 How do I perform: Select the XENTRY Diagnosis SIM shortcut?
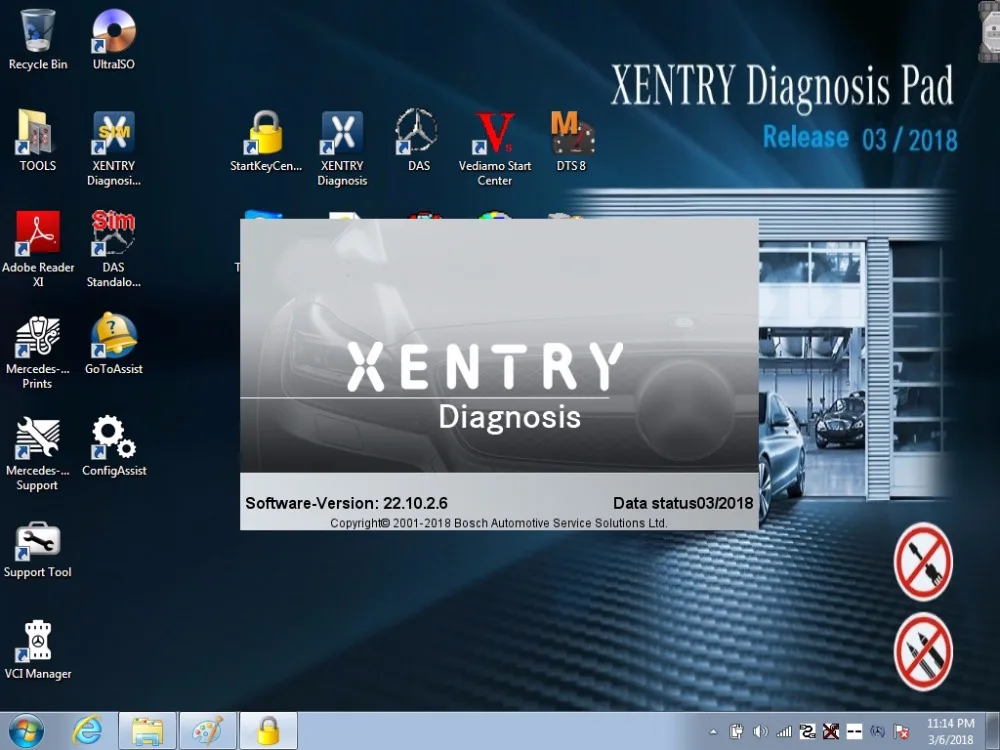click(x=114, y=149)
